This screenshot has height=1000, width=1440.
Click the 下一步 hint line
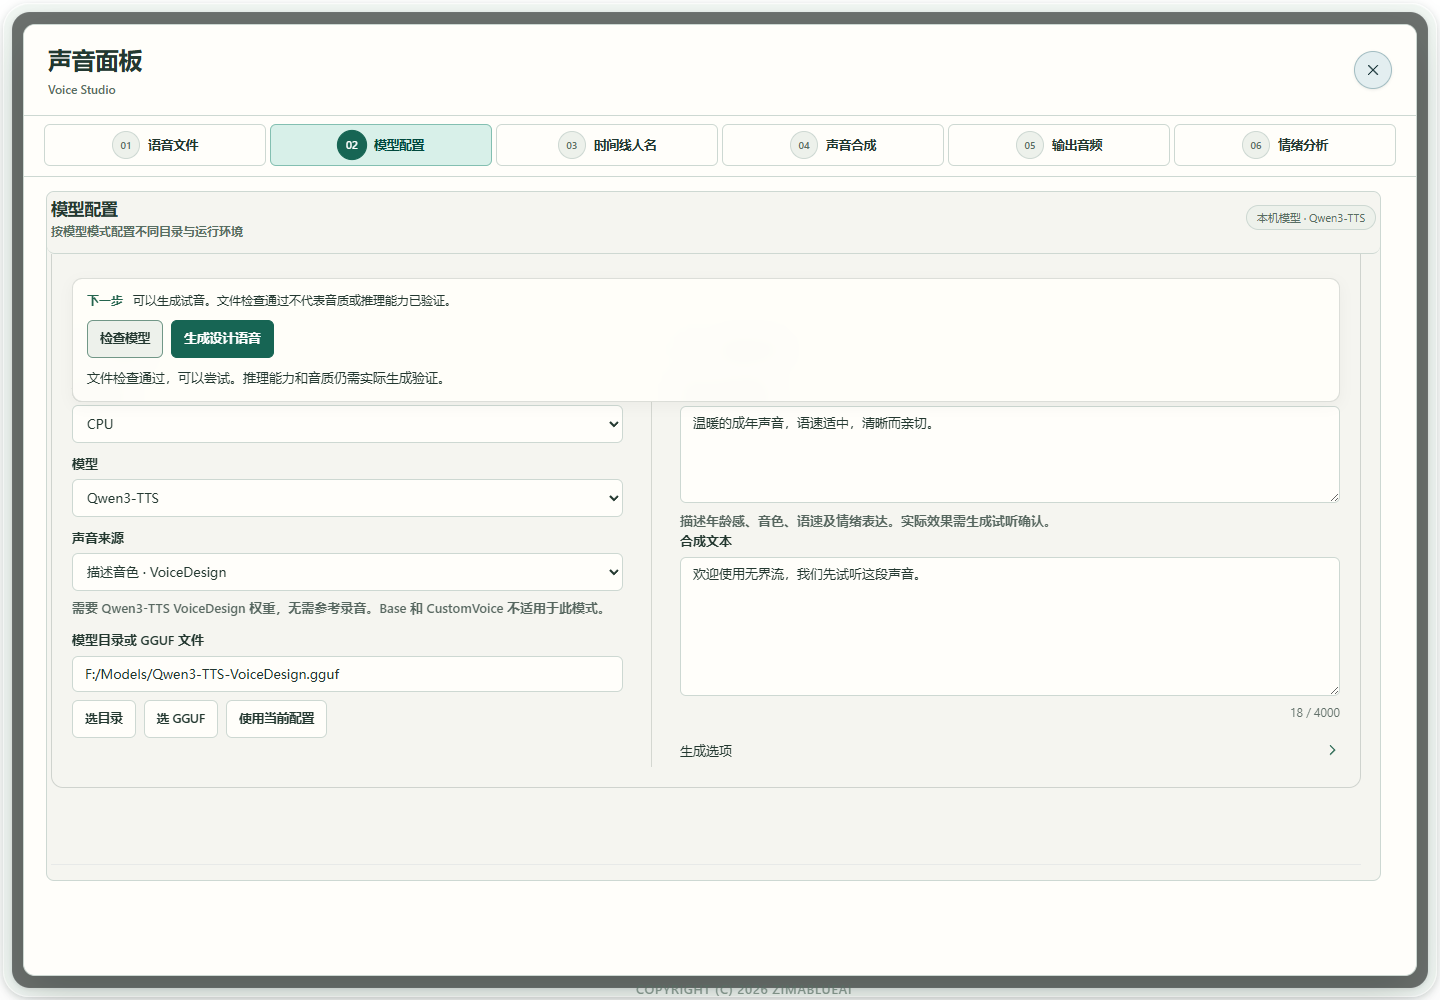pos(271,300)
